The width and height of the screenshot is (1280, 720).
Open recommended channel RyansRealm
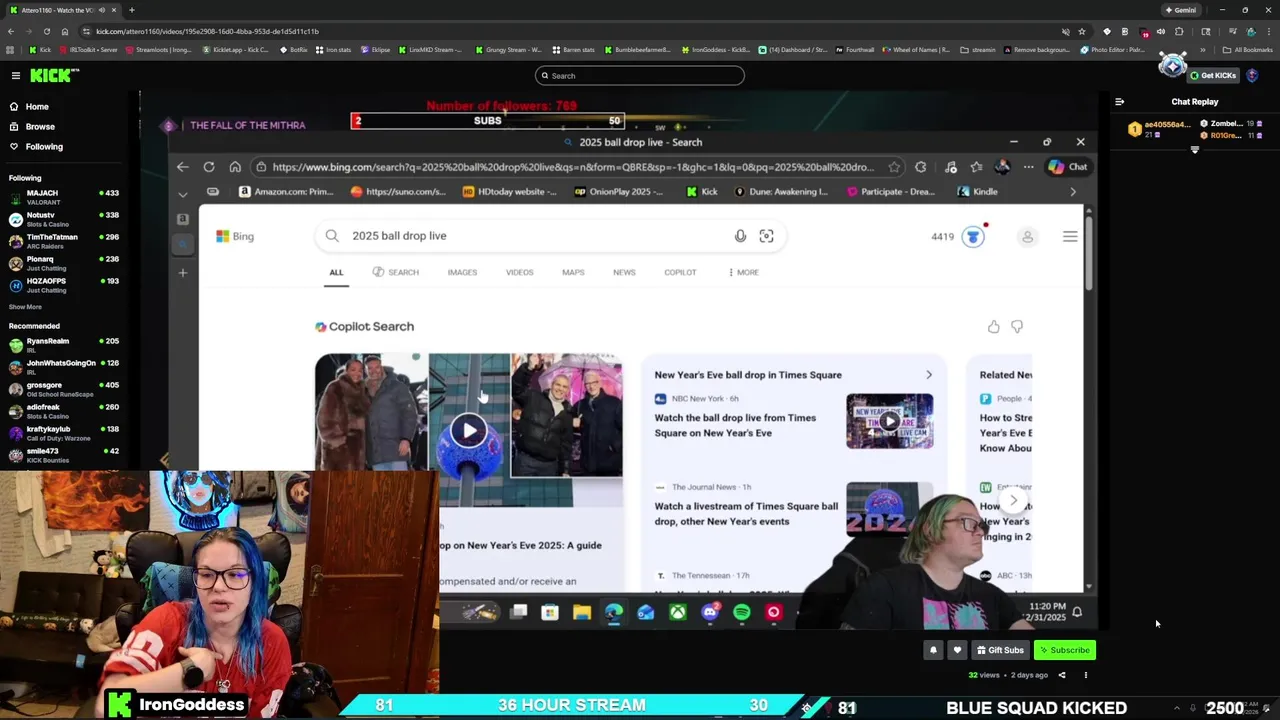pos(65,345)
